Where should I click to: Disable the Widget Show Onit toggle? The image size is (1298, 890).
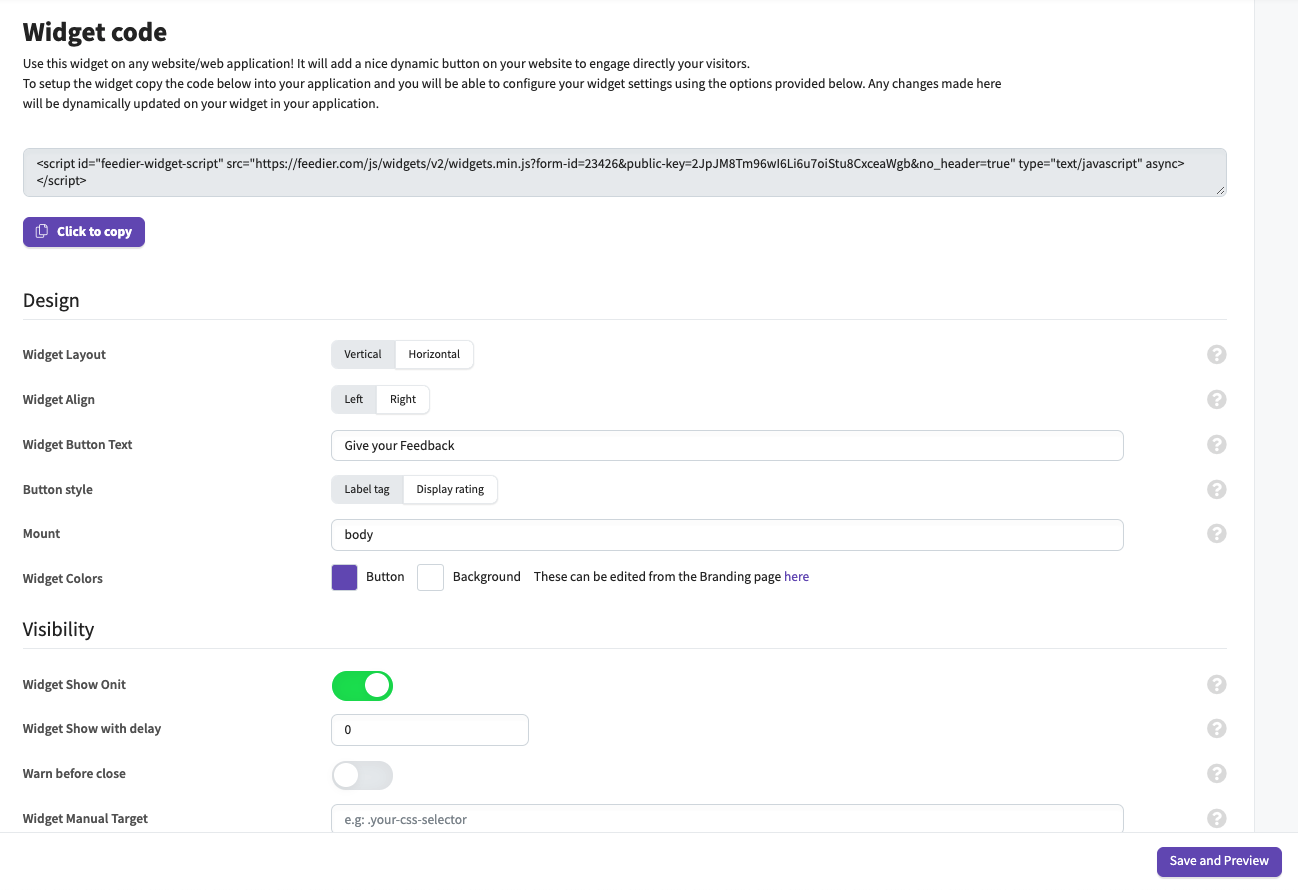(x=362, y=685)
